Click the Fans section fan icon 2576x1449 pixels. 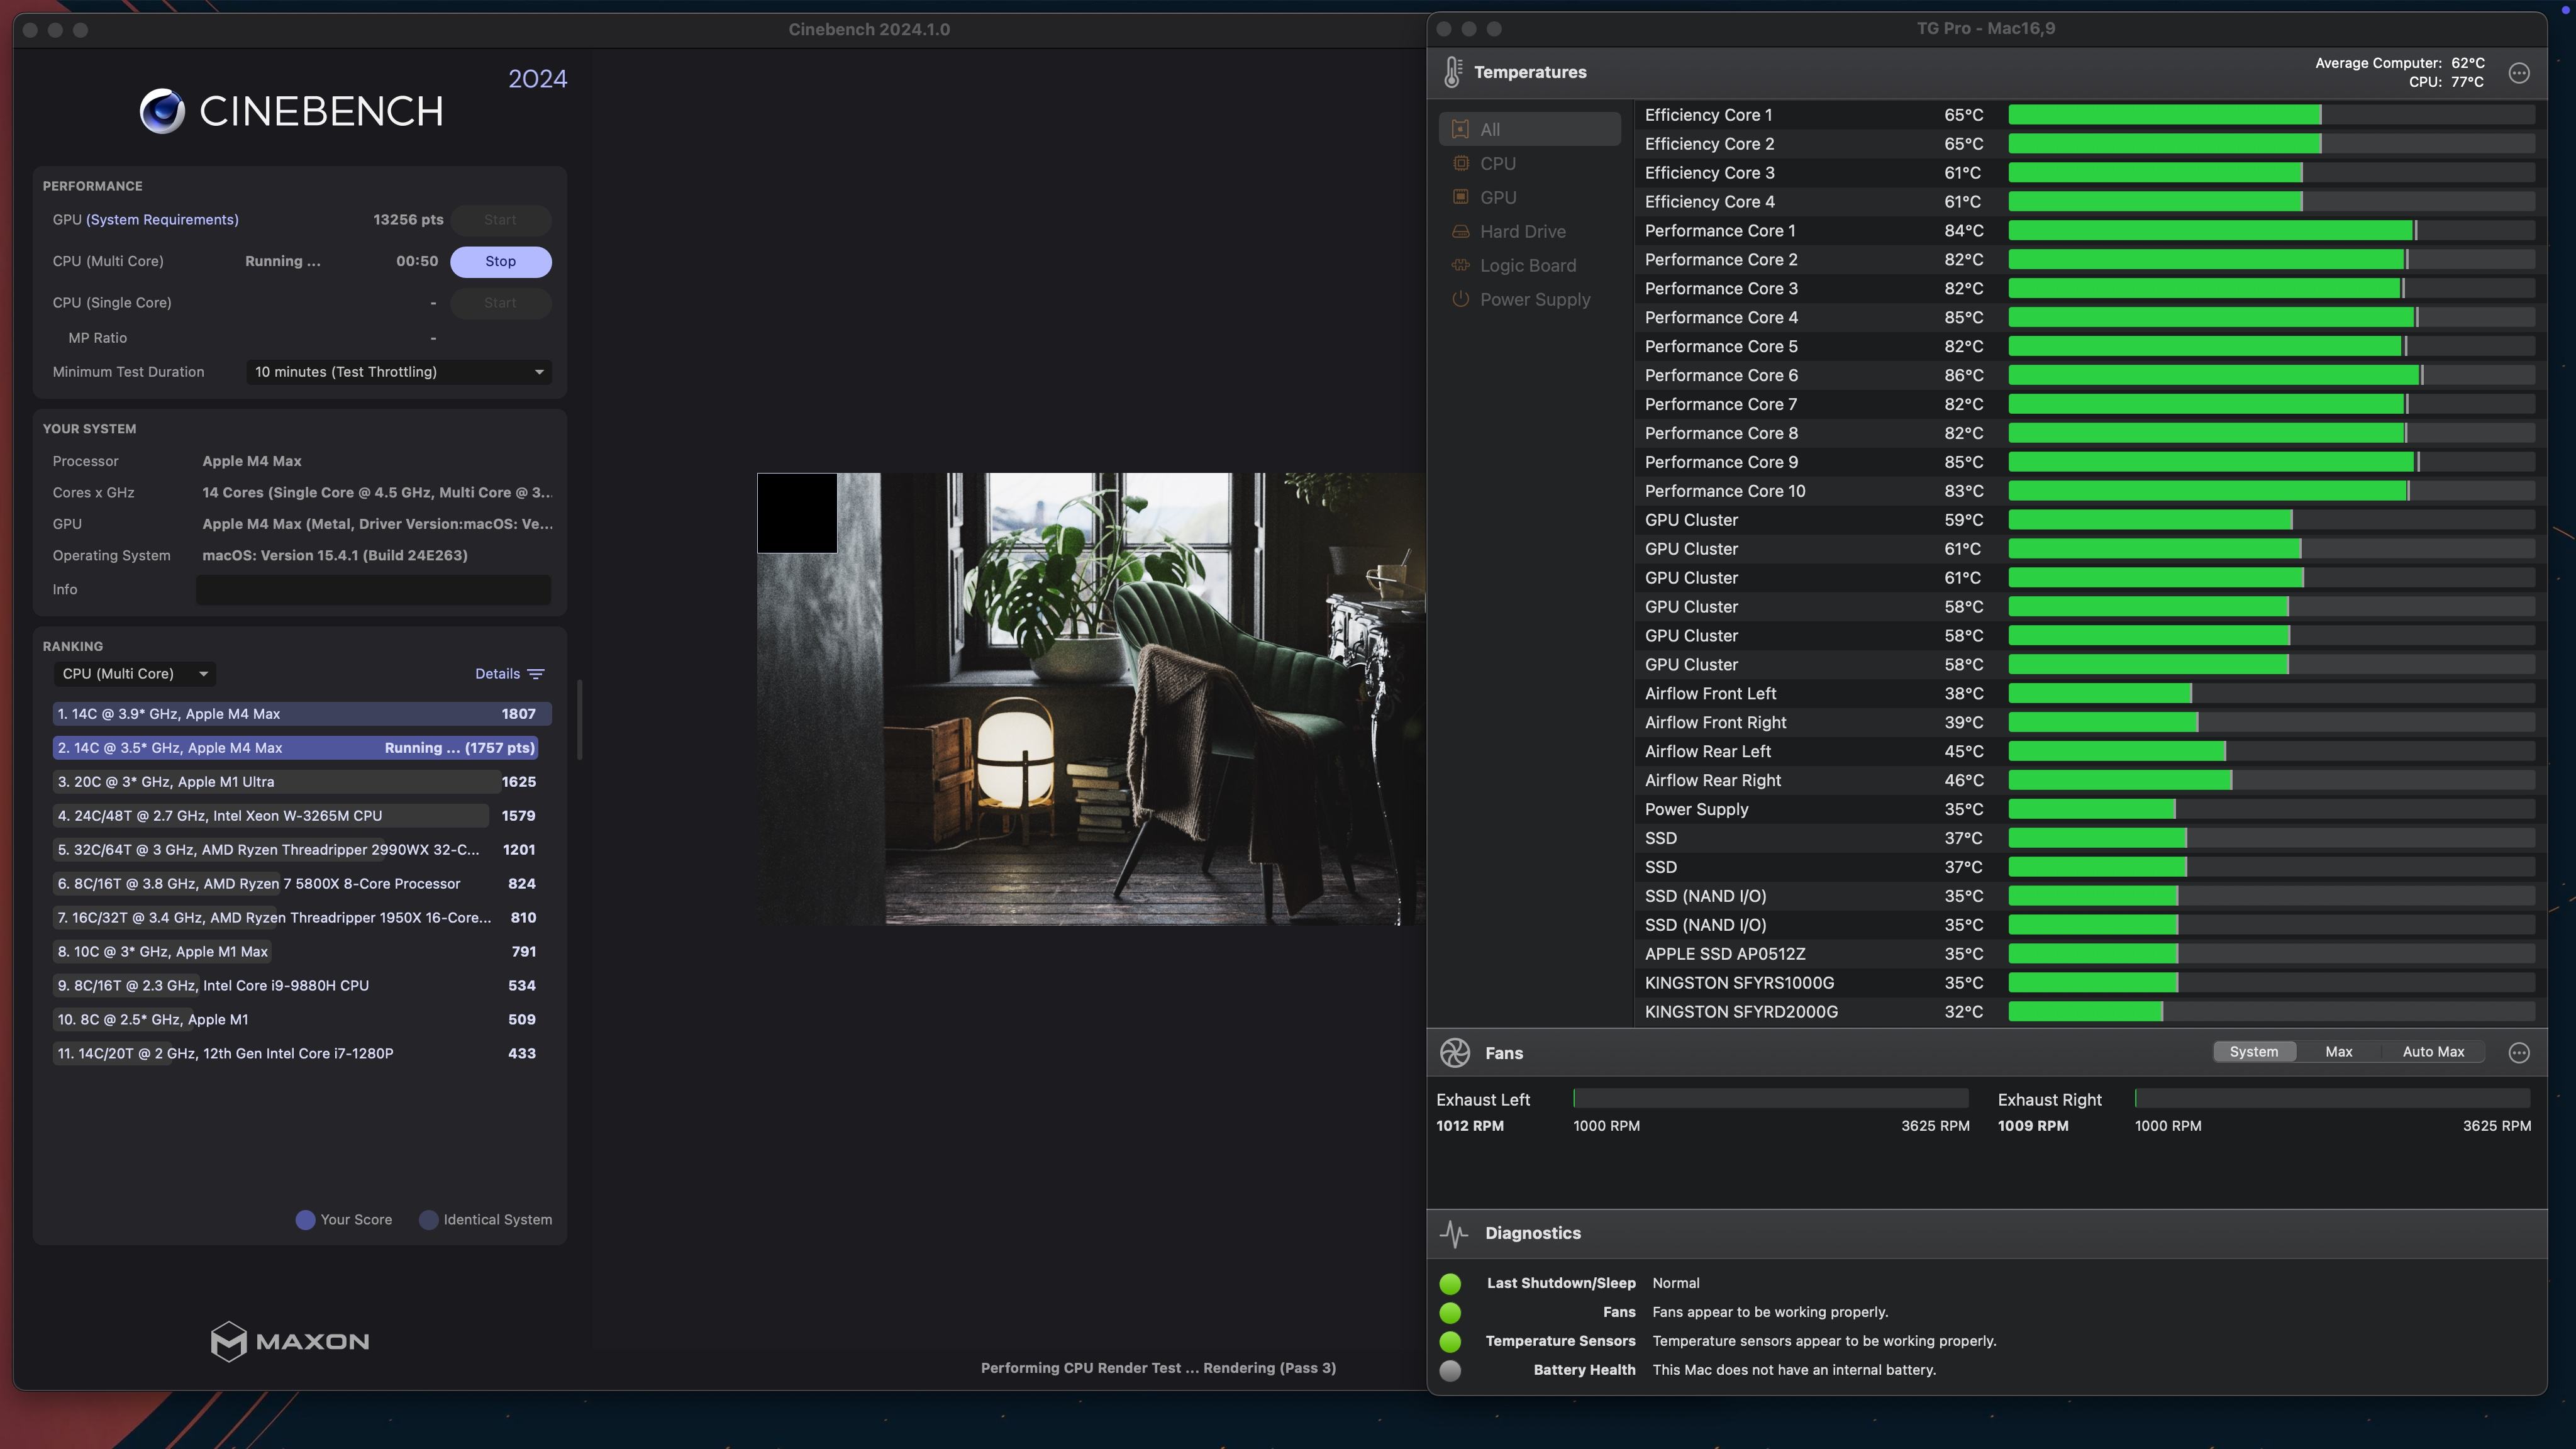pyautogui.click(x=1455, y=1053)
